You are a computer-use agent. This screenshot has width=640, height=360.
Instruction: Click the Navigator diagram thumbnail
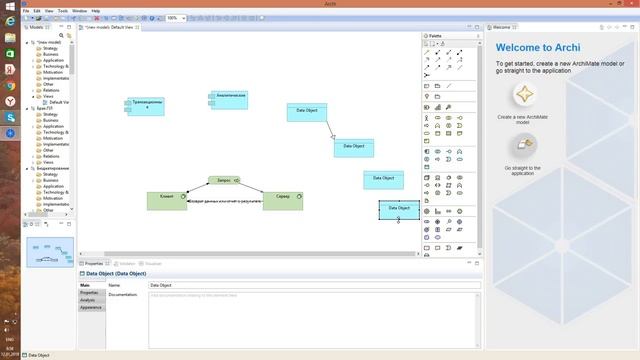[x=50, y=252]
